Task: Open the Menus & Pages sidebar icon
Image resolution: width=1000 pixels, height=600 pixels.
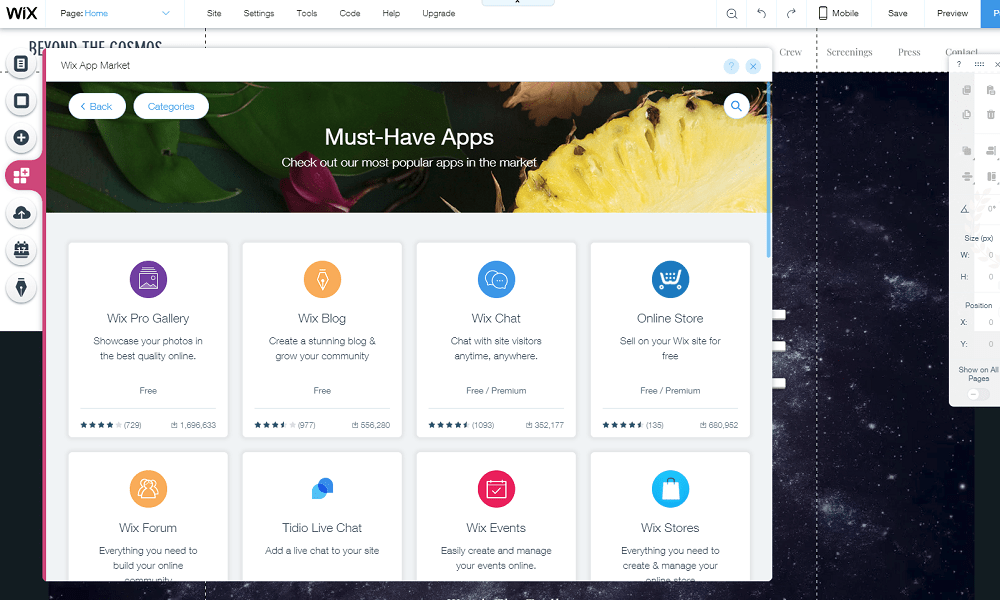Action: pos(21,64)
